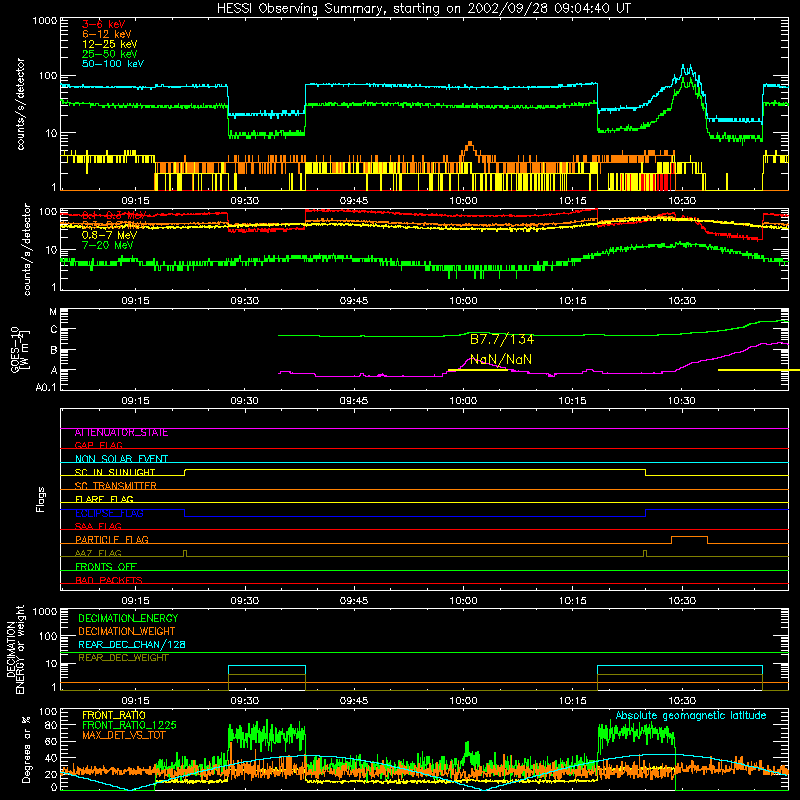Select the ECLIPSE_FLAG label
Image resolution: width=800 pixels, height=800 pixels.
[x=109, y=513]
